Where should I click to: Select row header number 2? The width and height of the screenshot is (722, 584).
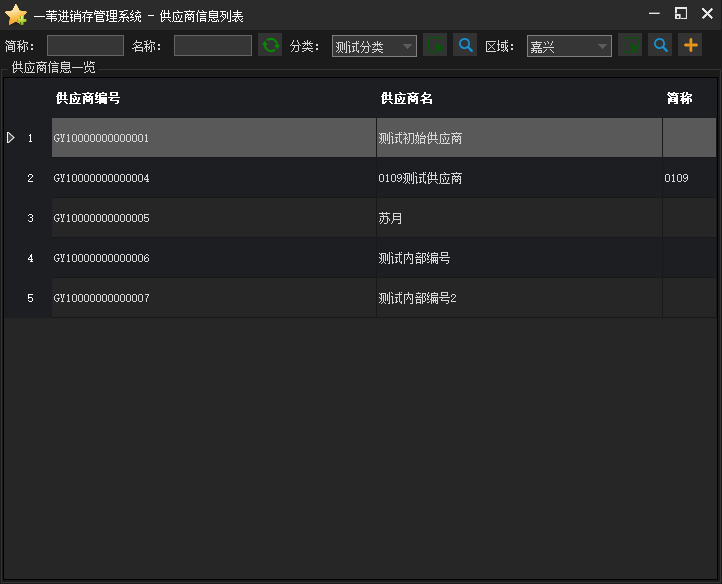pyautogui.click(x=28, y=178)
